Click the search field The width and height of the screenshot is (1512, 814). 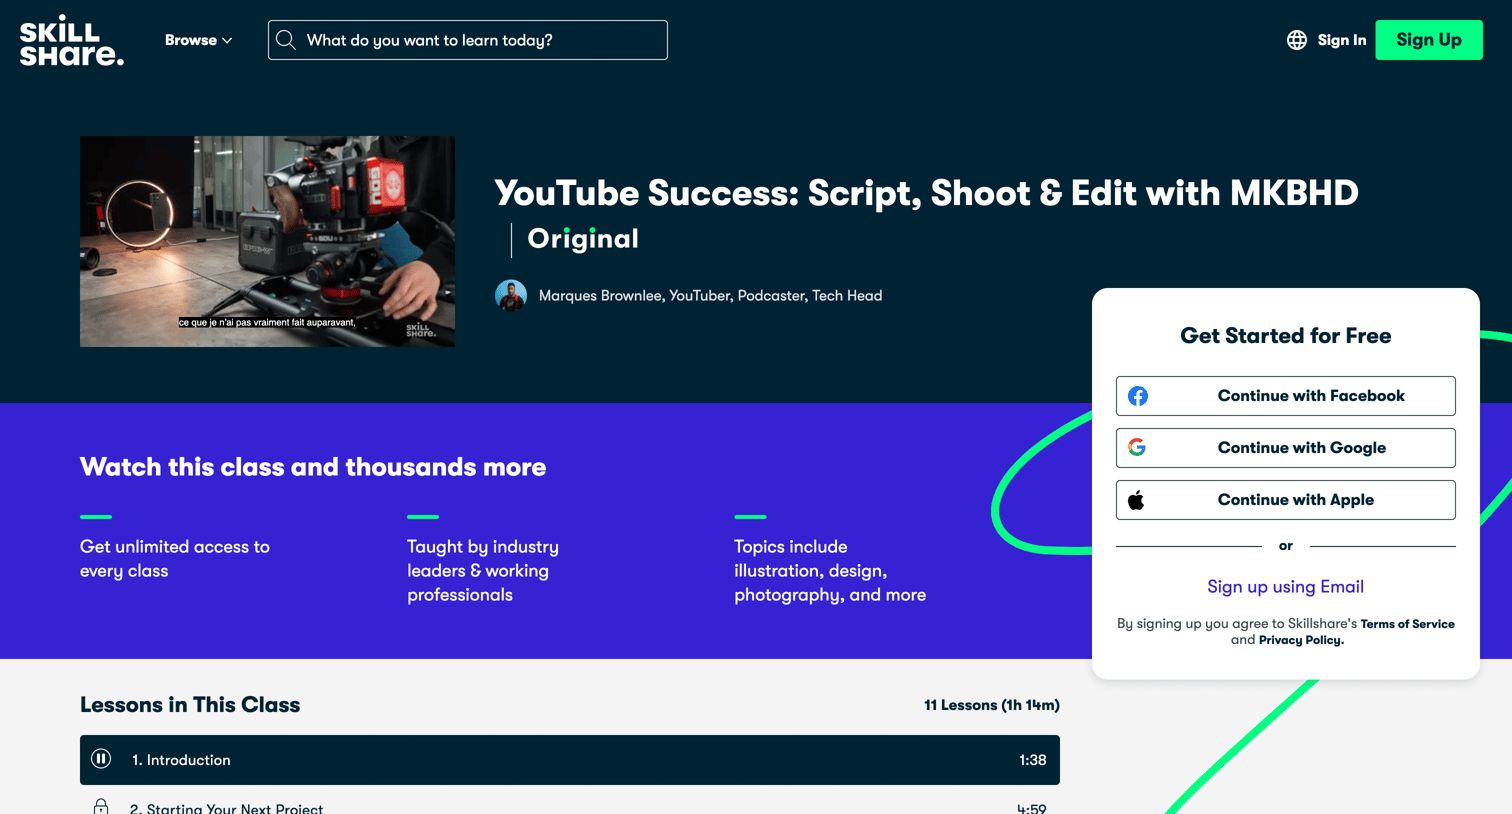(468, 40)
